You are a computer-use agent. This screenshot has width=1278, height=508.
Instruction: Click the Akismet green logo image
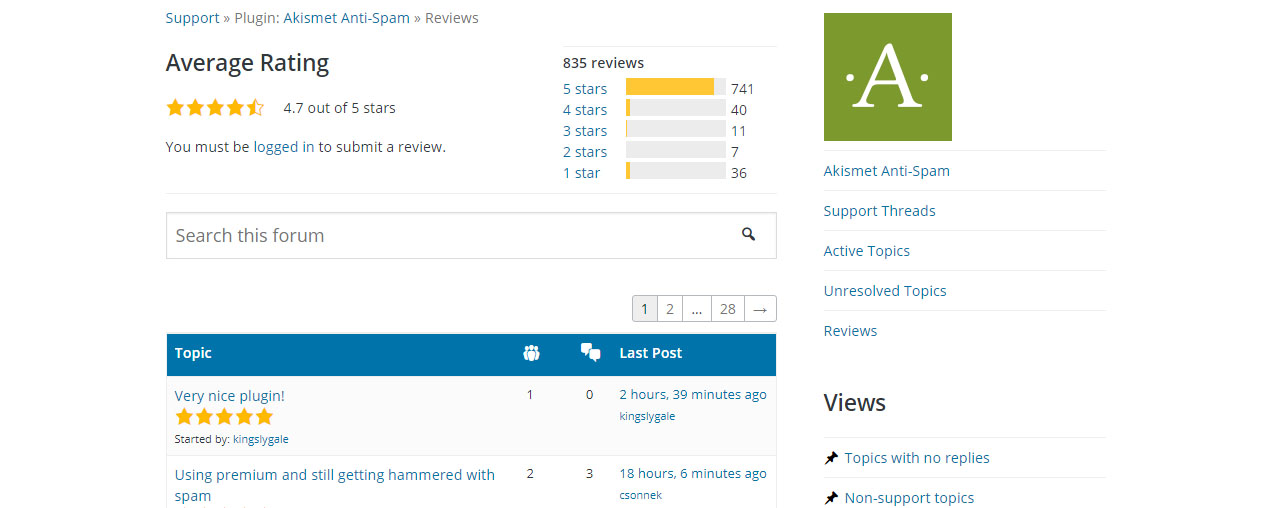click(x=887, y=77)
